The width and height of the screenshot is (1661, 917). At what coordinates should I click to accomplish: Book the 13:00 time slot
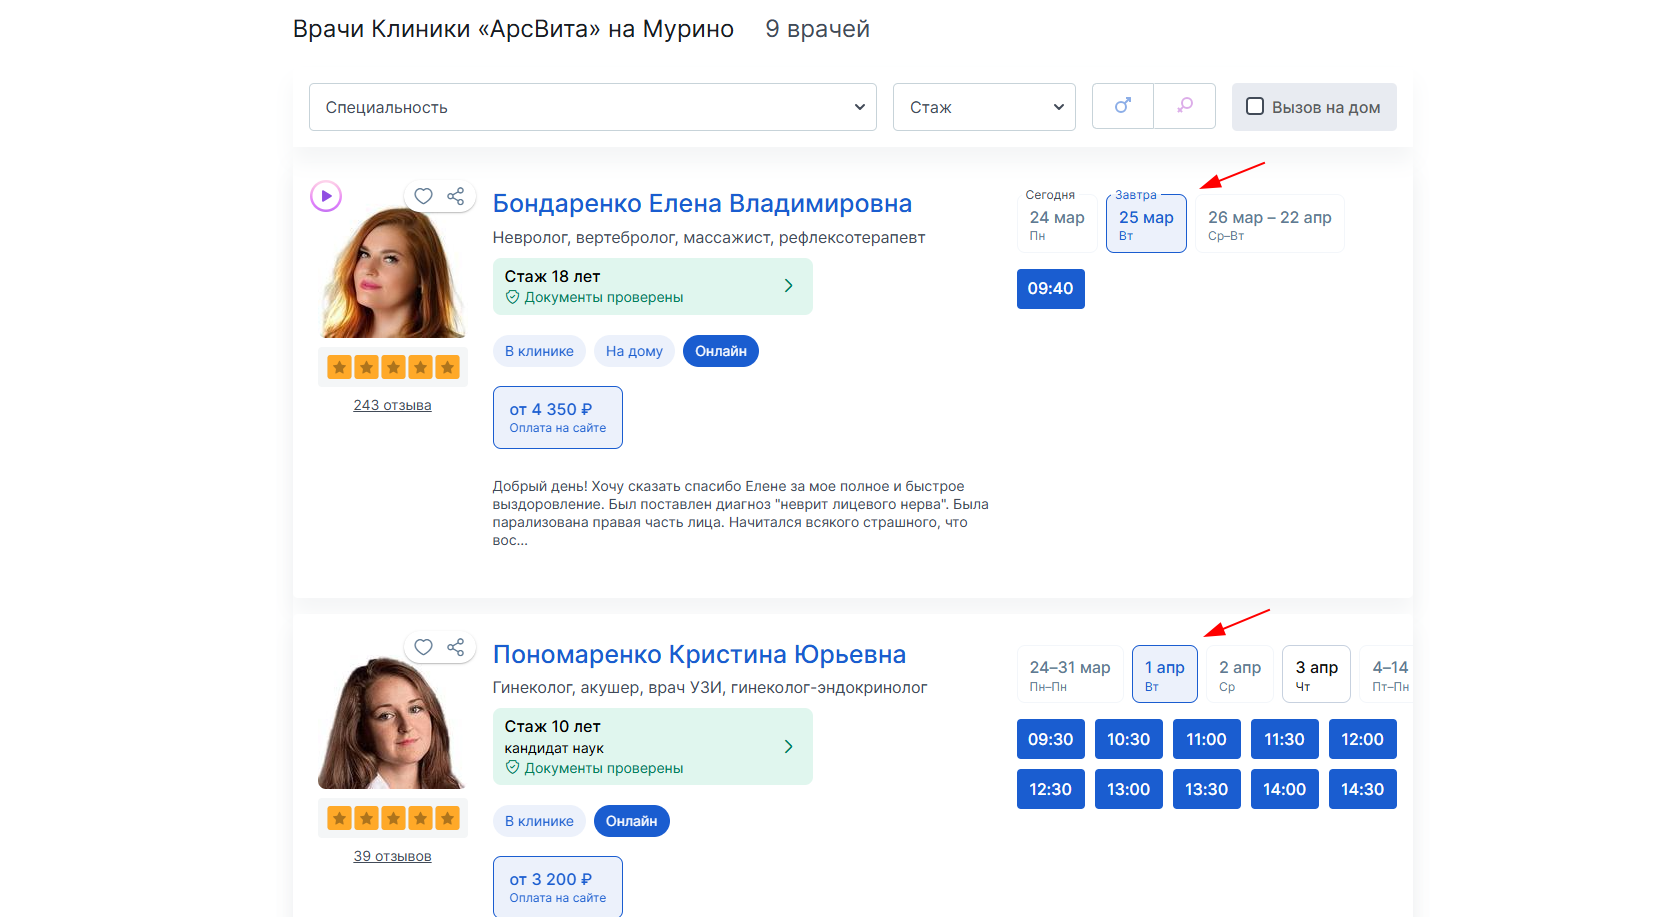pos(1129,789)
